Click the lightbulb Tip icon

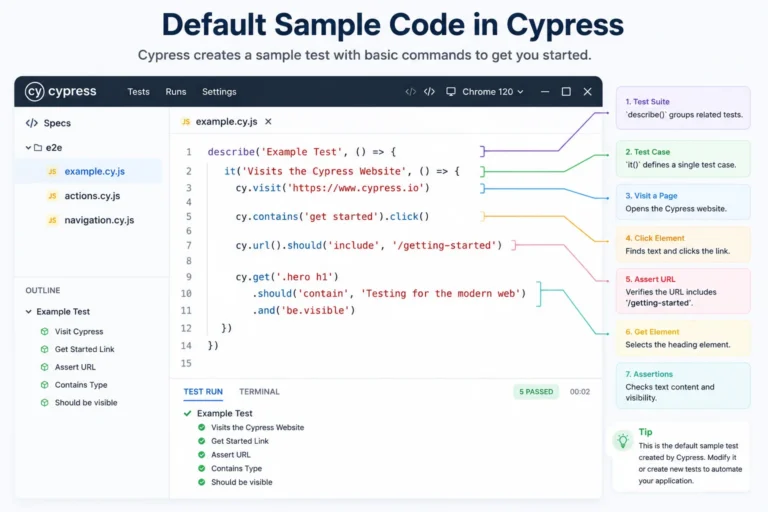tap(623, 440)
